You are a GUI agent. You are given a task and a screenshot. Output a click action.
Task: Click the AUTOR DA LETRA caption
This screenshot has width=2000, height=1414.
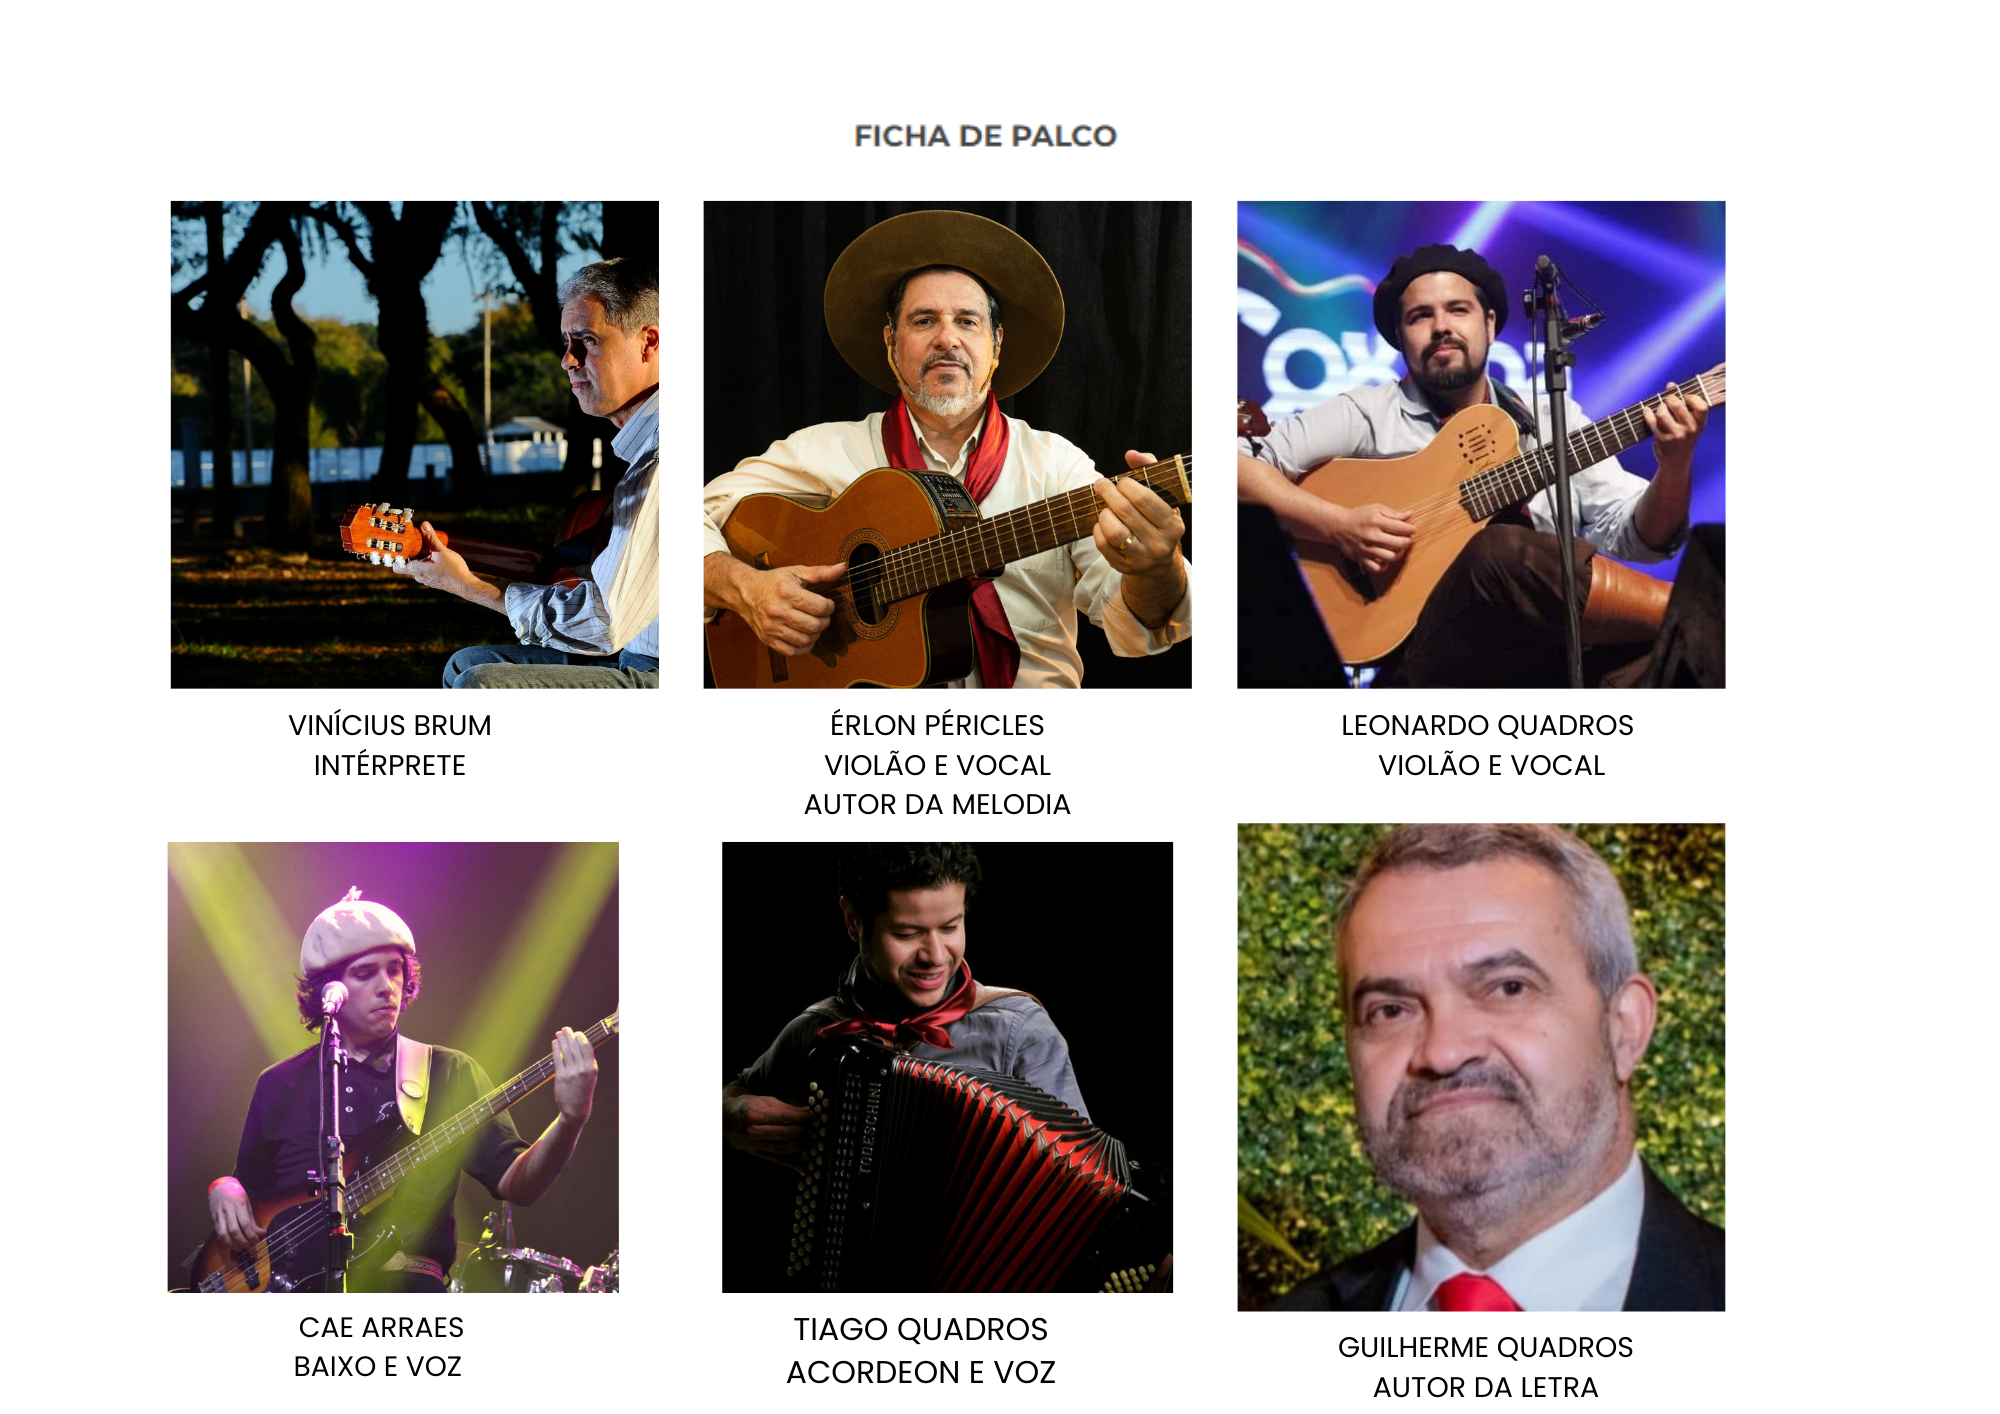pyautogui.click(x=1485, y=1387)
